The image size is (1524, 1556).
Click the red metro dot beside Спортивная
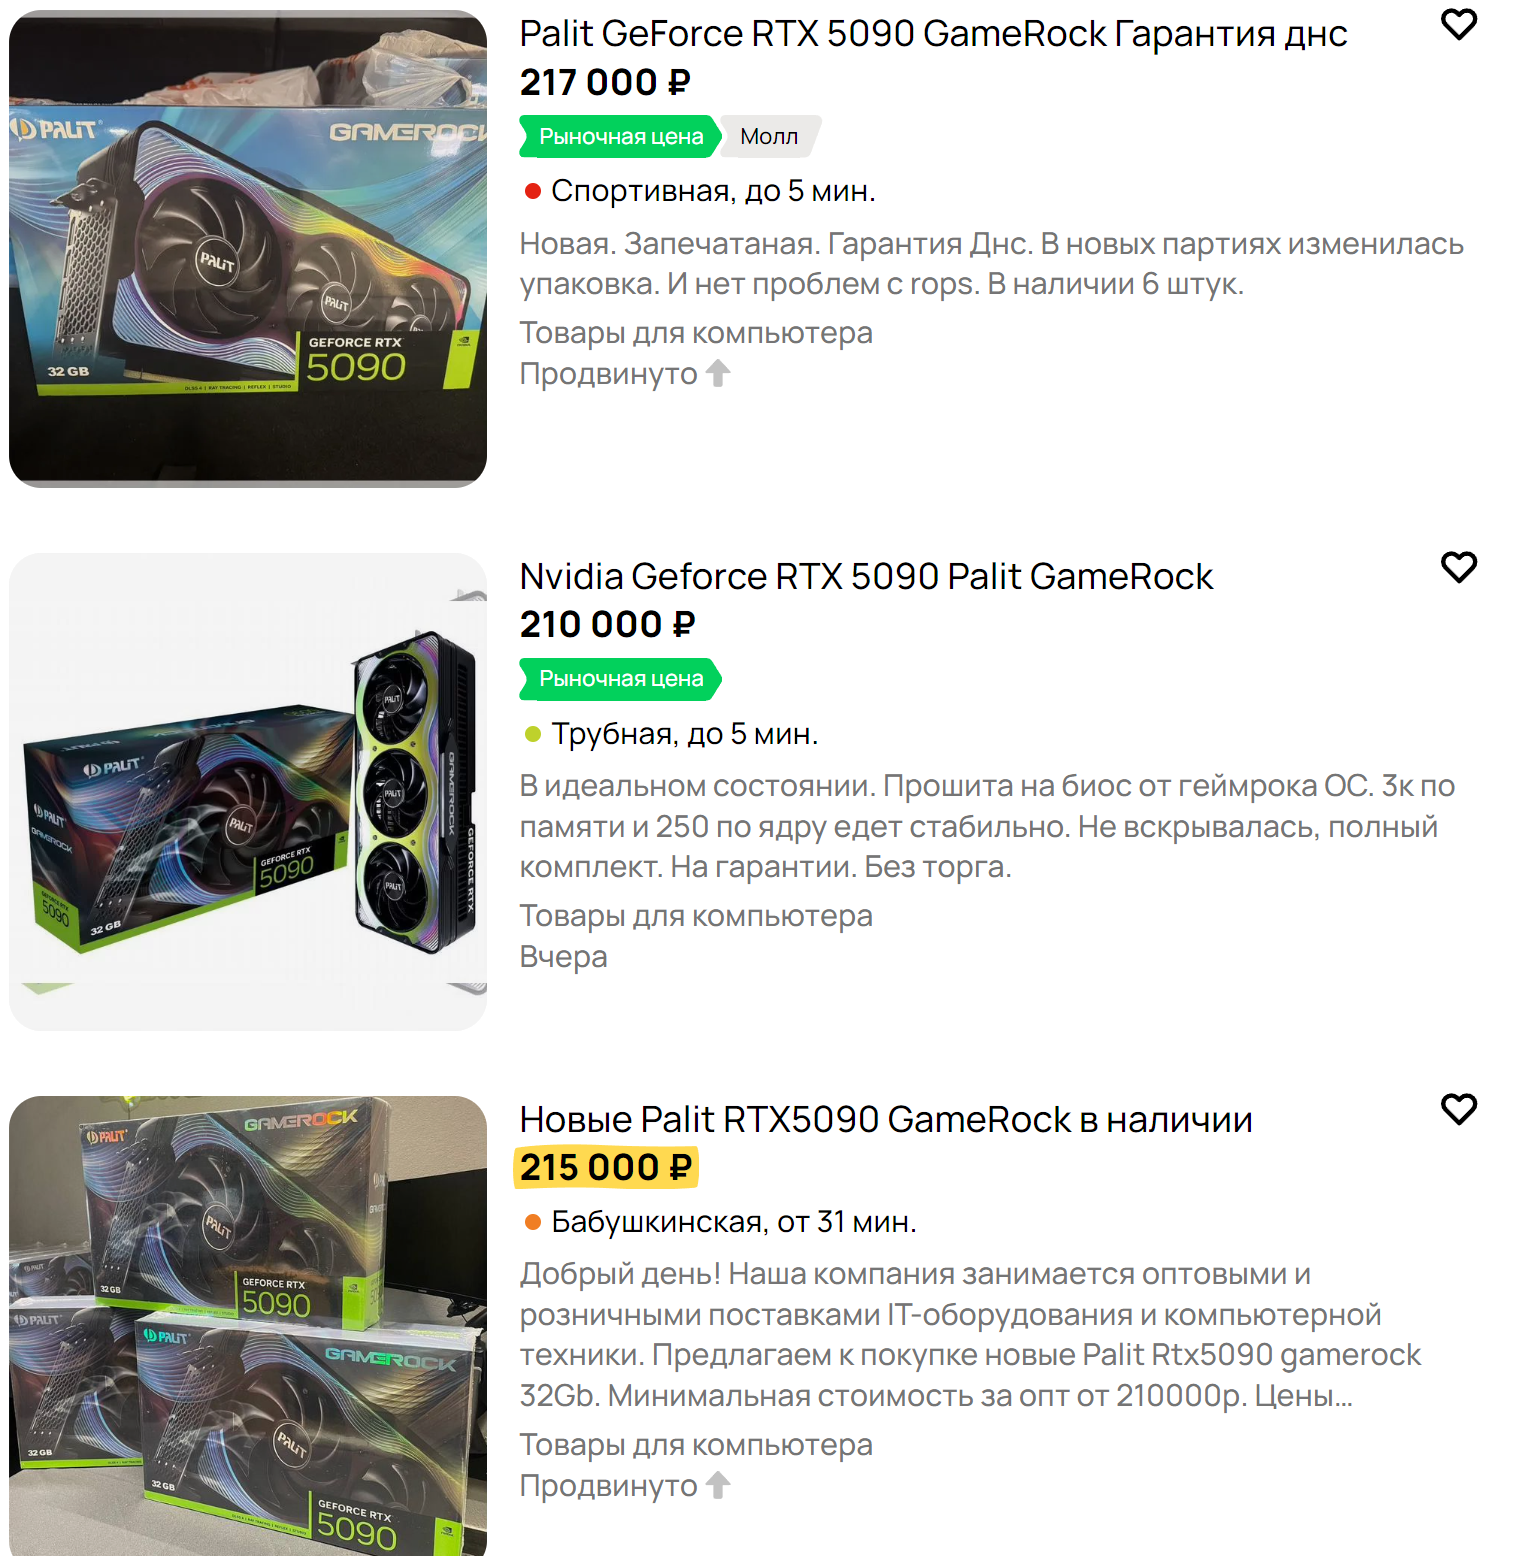click(533, 191)
